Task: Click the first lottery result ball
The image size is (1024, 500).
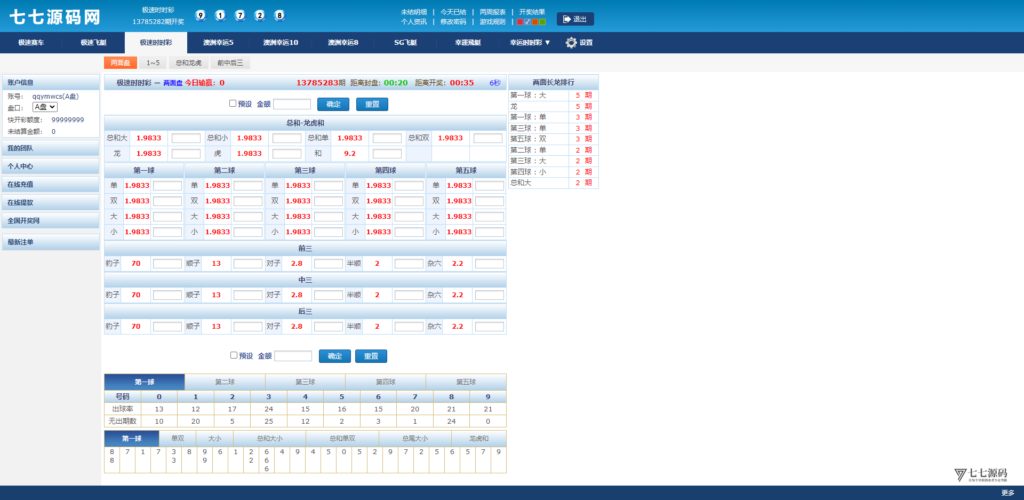Action: pyautogui.click(x=201, y=16)
